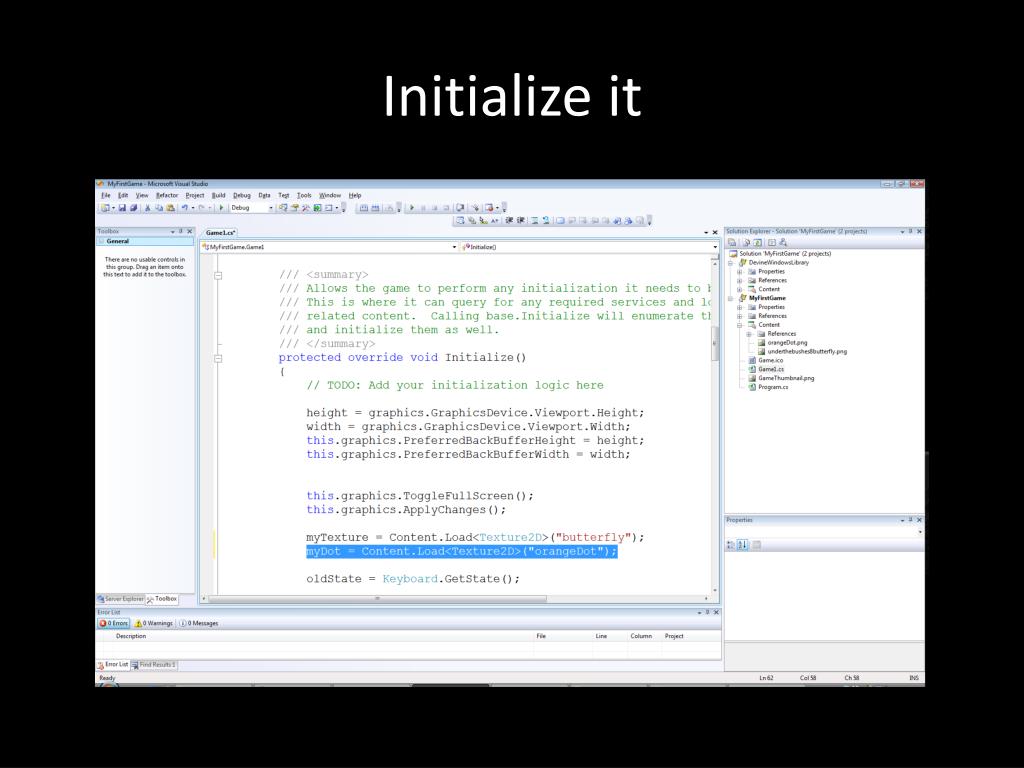
Task: Toggle auto-hide pin on Properties panel
Action: click(910, 520)
